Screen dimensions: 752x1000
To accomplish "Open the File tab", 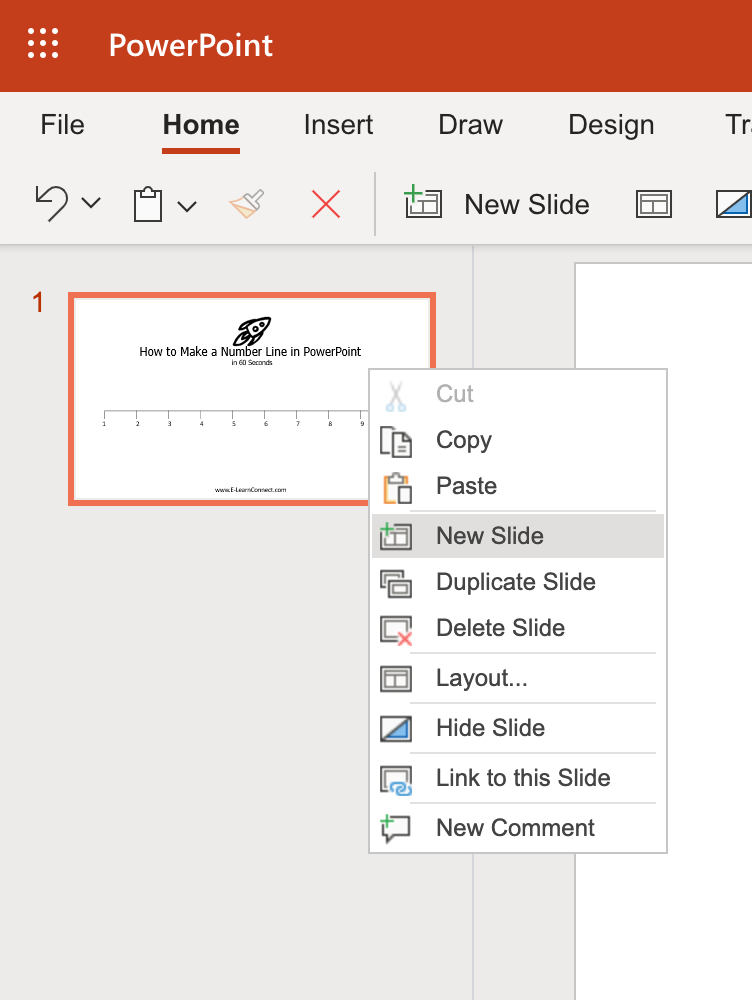I will coord(63,124).
